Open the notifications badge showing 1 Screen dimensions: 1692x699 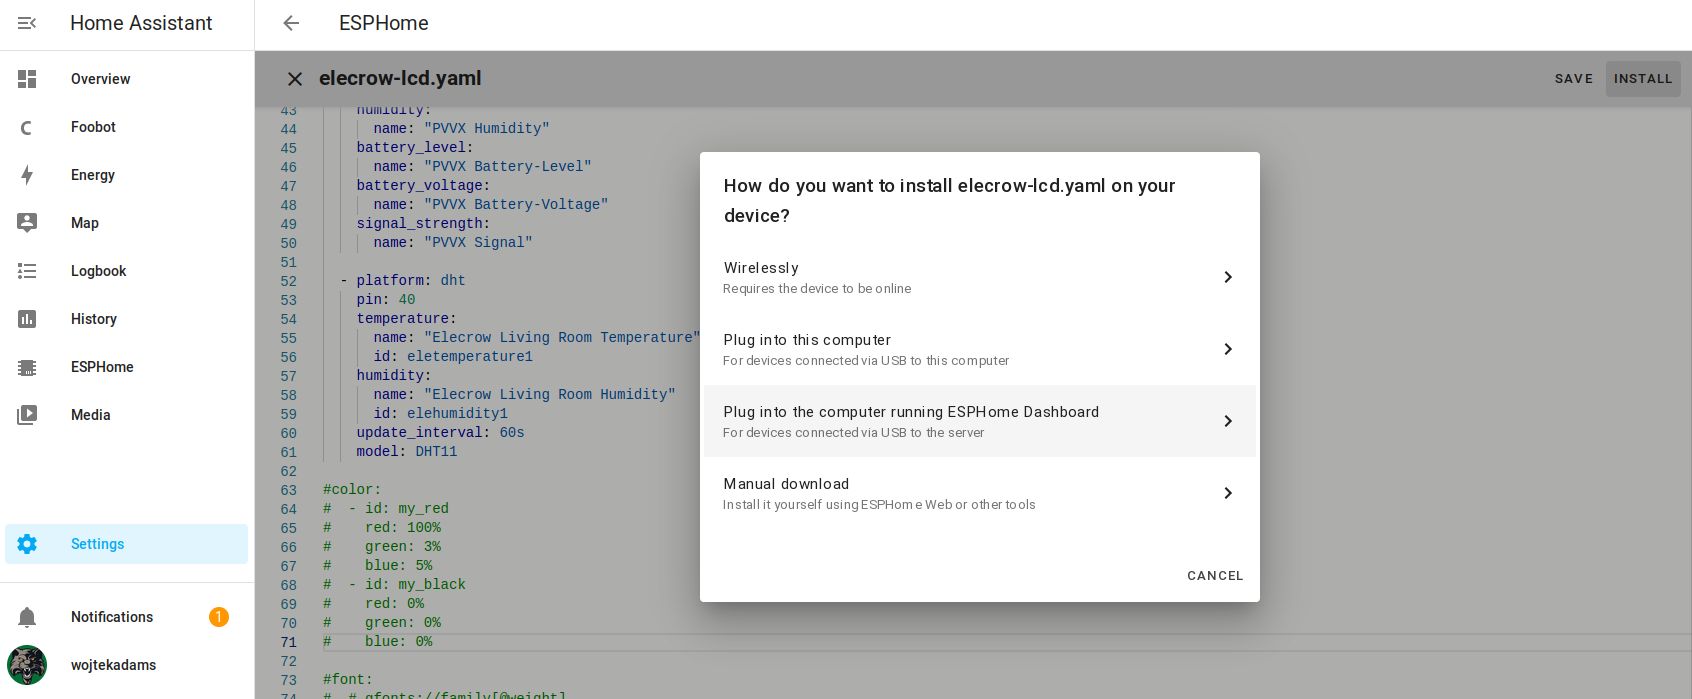pos(218,617)
